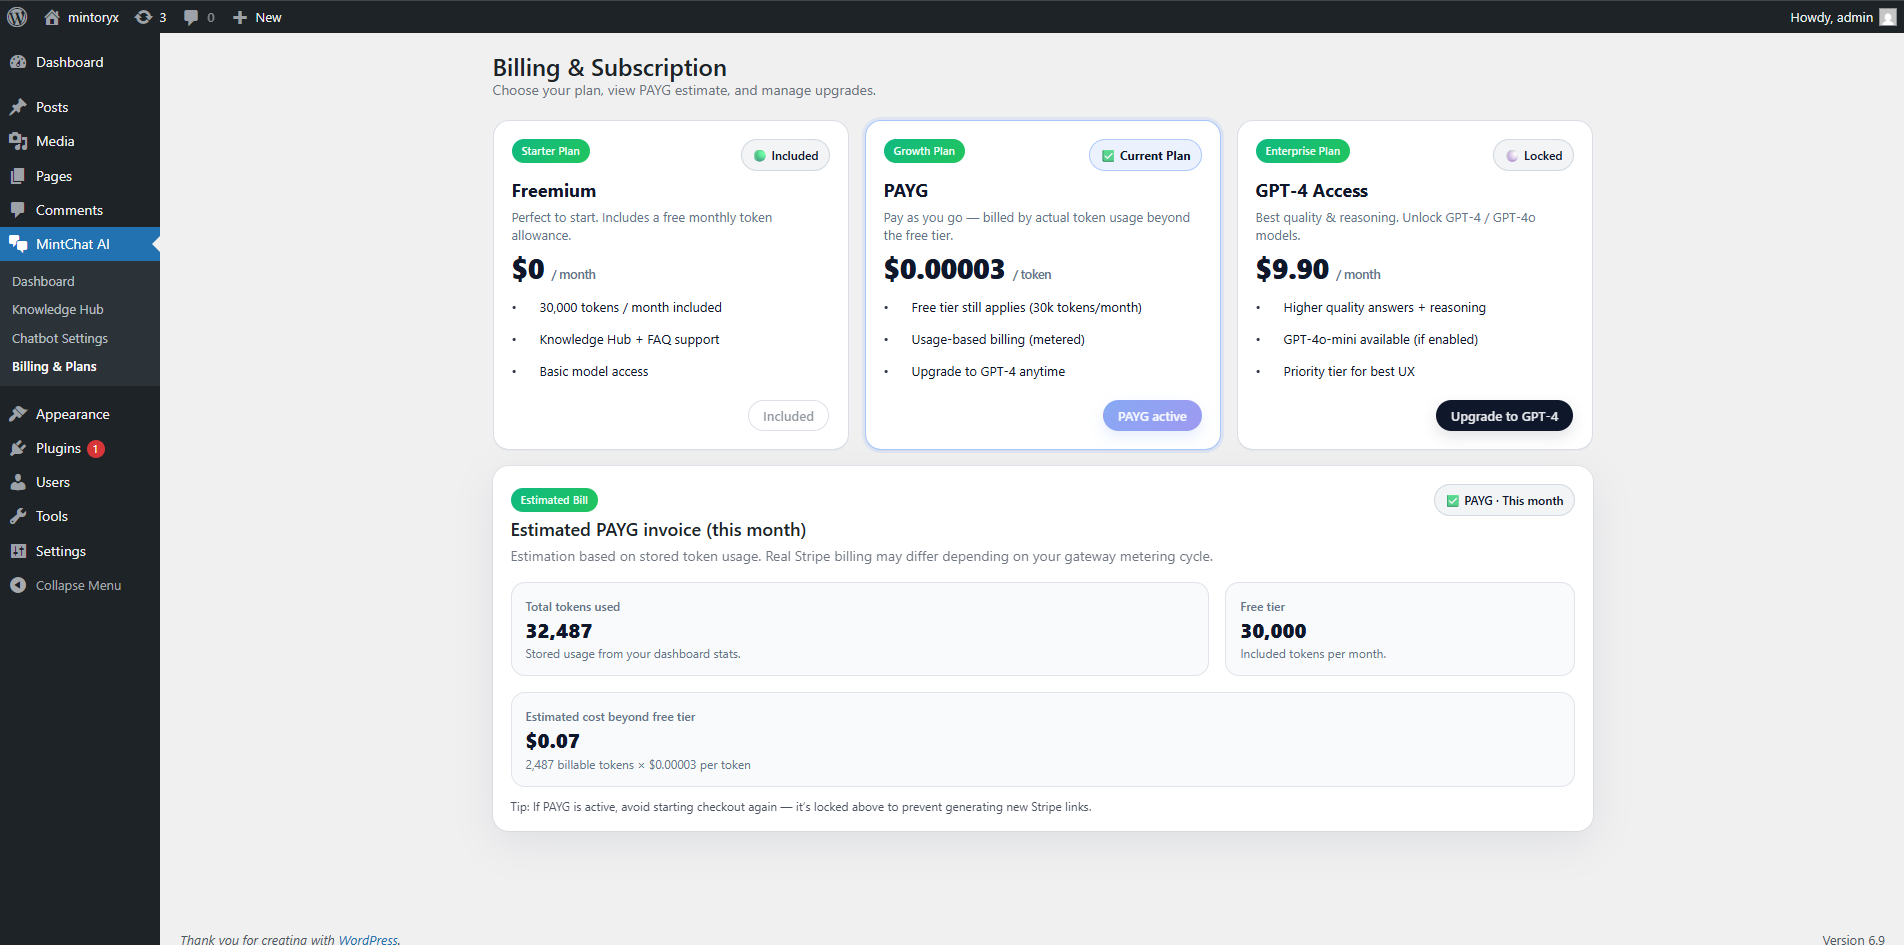The image size is (1904, 945).
Task: Open the Media library from the sidebar
Action: tap(20, 141)
